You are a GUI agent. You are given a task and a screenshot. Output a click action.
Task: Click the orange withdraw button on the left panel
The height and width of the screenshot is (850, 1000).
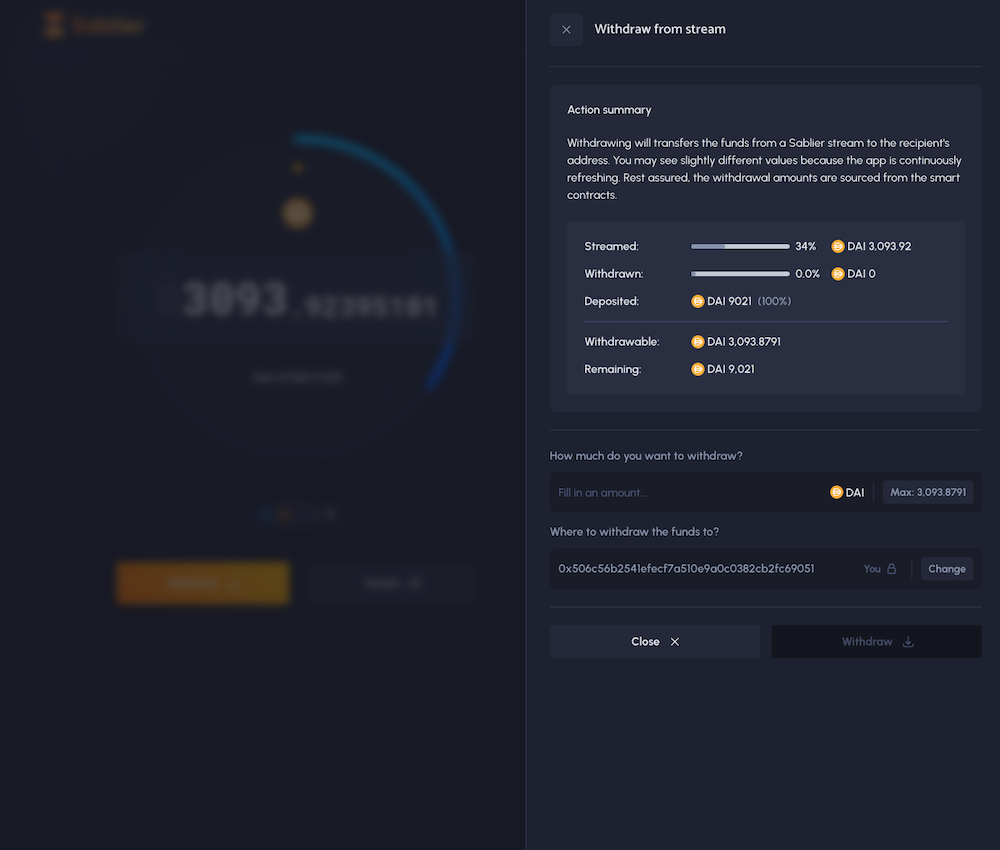[203, 583]
